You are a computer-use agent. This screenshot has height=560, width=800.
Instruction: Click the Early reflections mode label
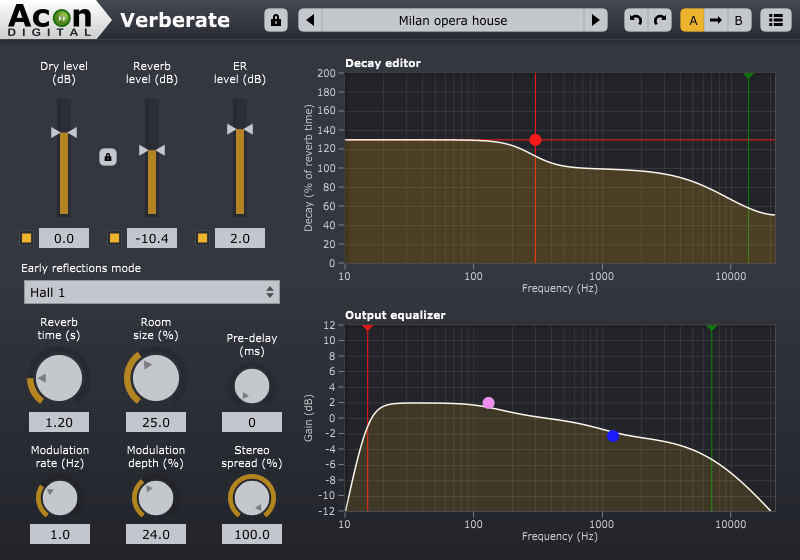point(81,268)
